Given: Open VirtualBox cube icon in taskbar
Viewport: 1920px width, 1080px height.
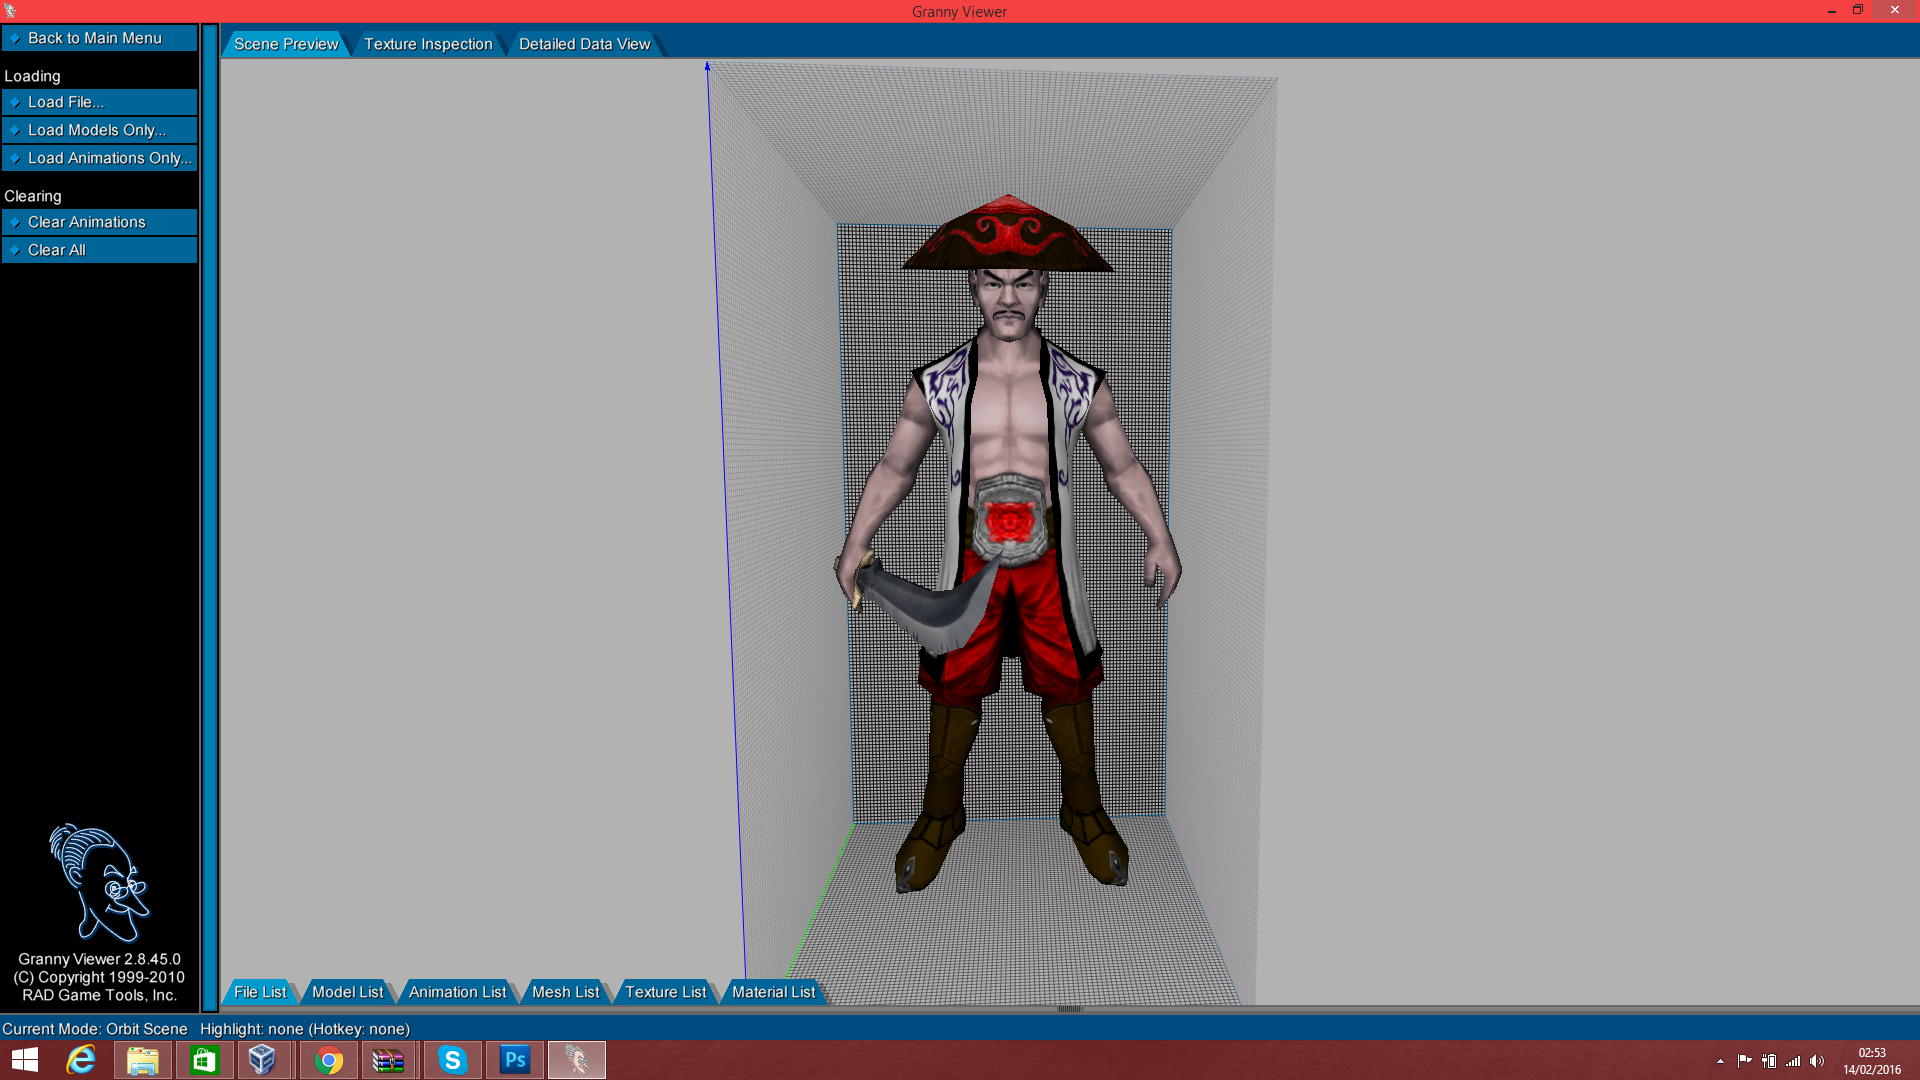Looking at the screenshot, I should click(262, 1060).
